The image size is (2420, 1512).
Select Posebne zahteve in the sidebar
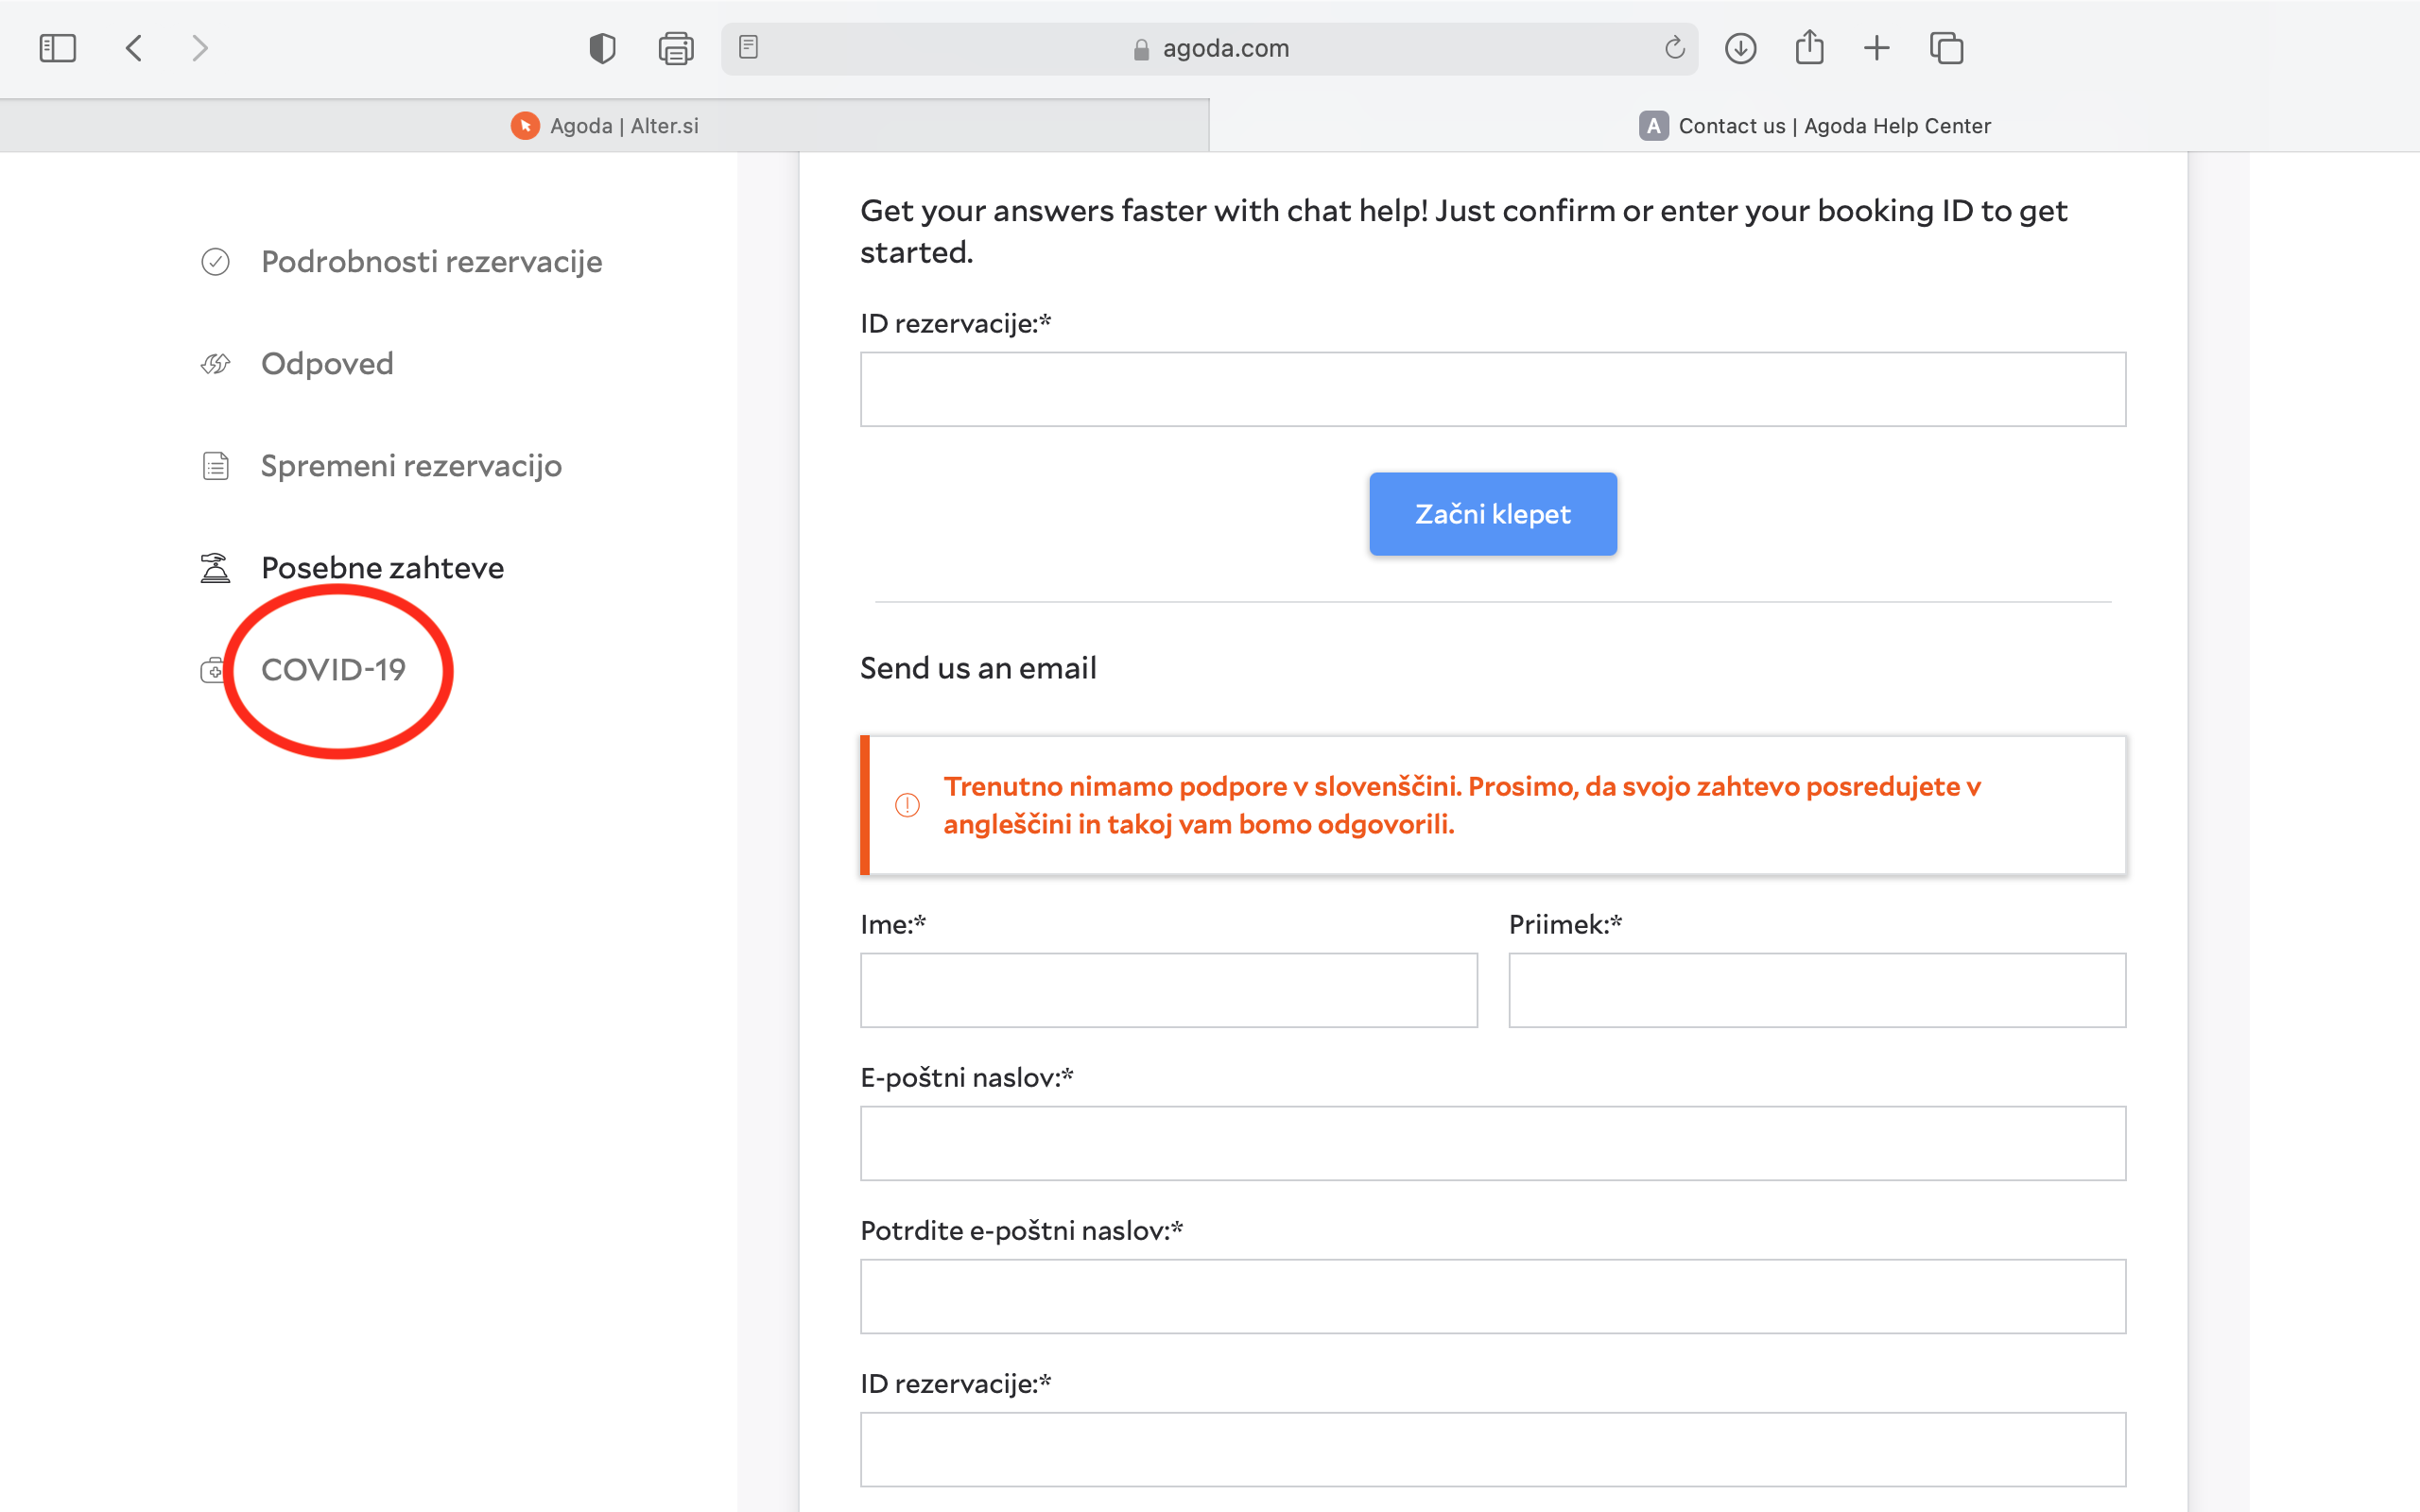click(382, 568)
